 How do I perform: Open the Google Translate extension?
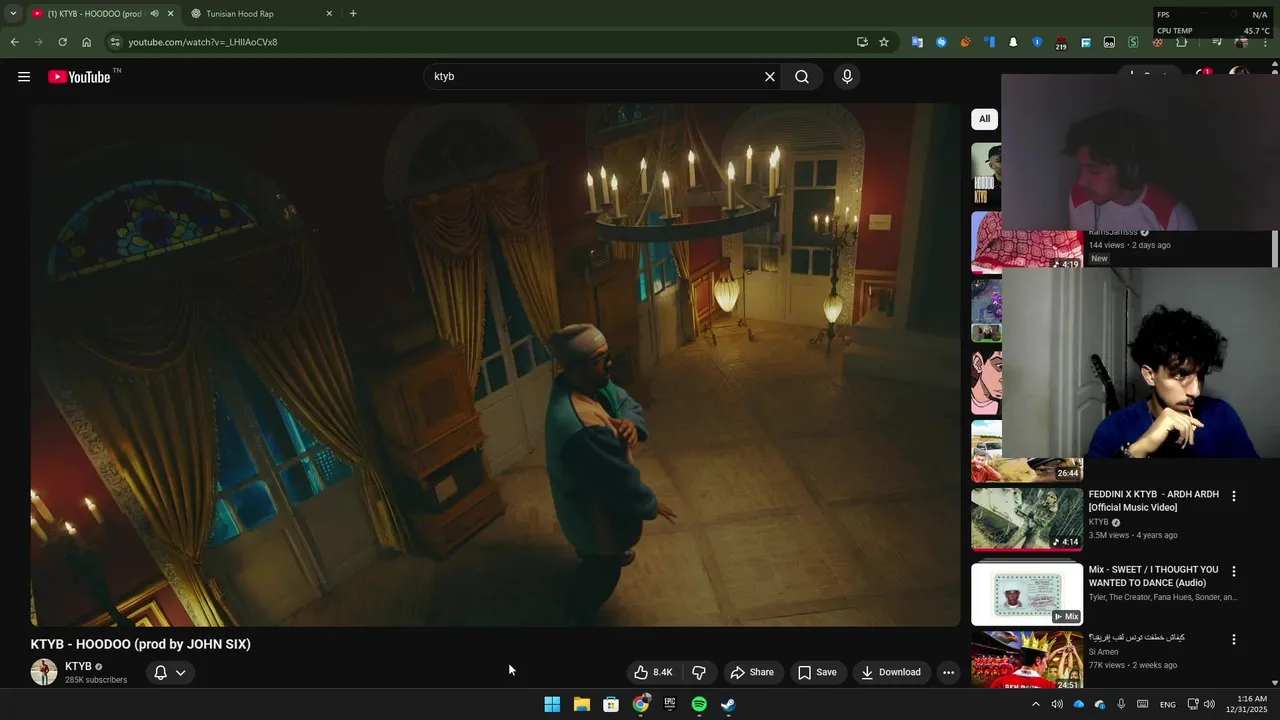pyautogui.click(x=917, y=42)
